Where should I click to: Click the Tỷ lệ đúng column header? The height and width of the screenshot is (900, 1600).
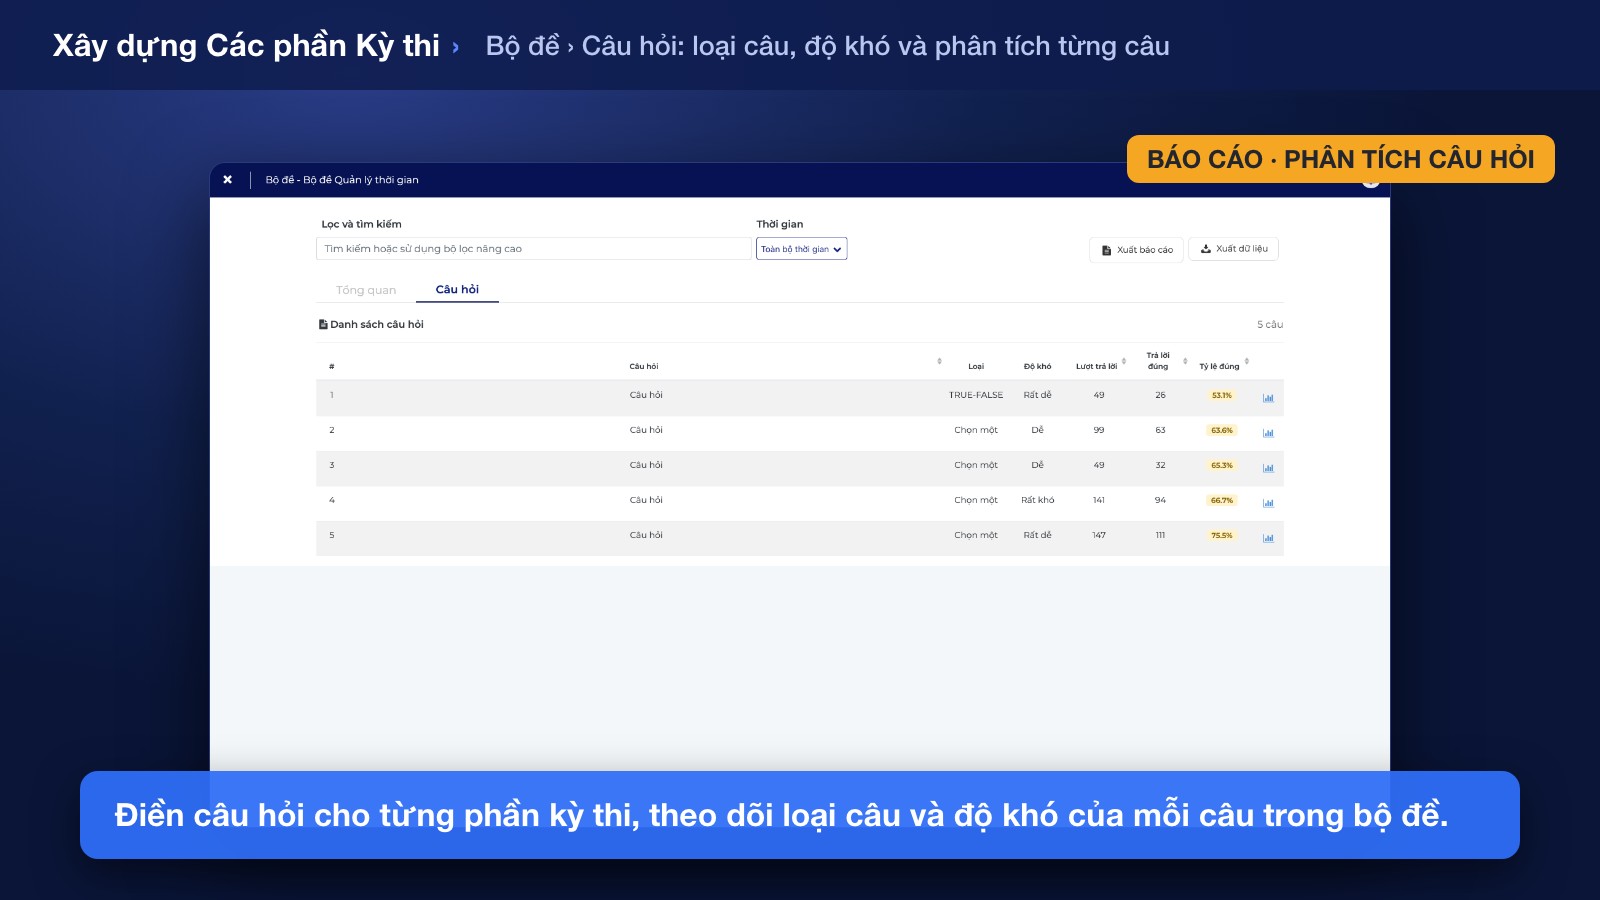coord(1219,367)
